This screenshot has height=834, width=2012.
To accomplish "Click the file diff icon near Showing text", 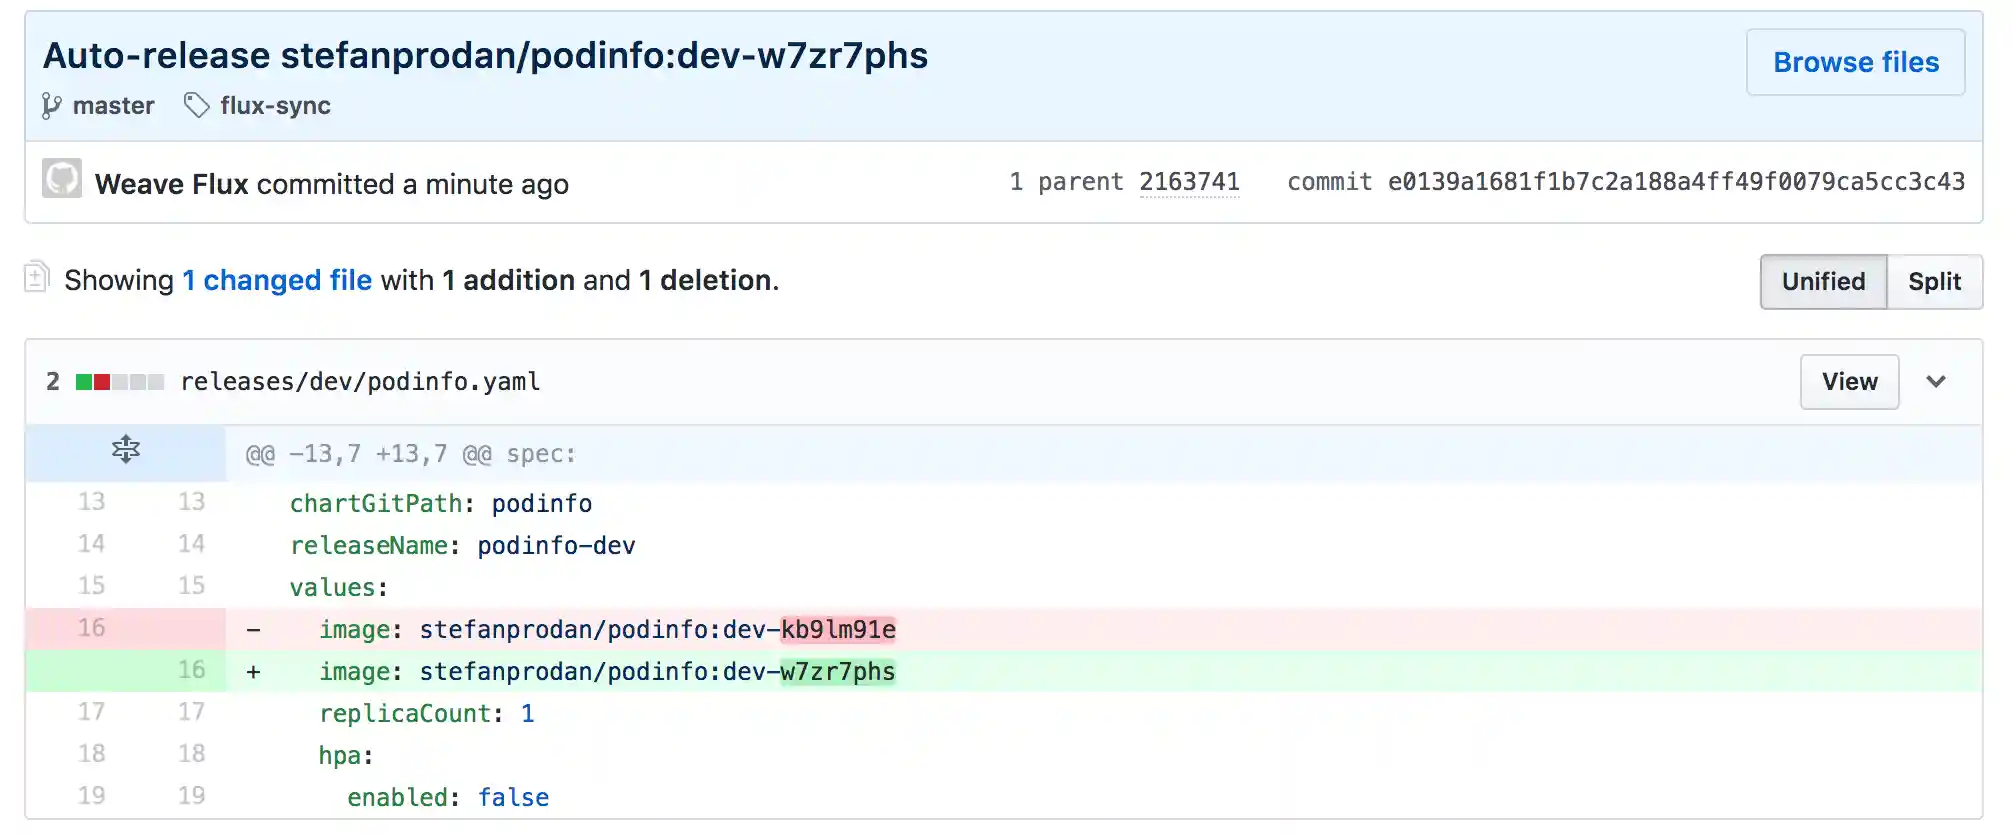I will pyautogui.click(x=36, y=278).
